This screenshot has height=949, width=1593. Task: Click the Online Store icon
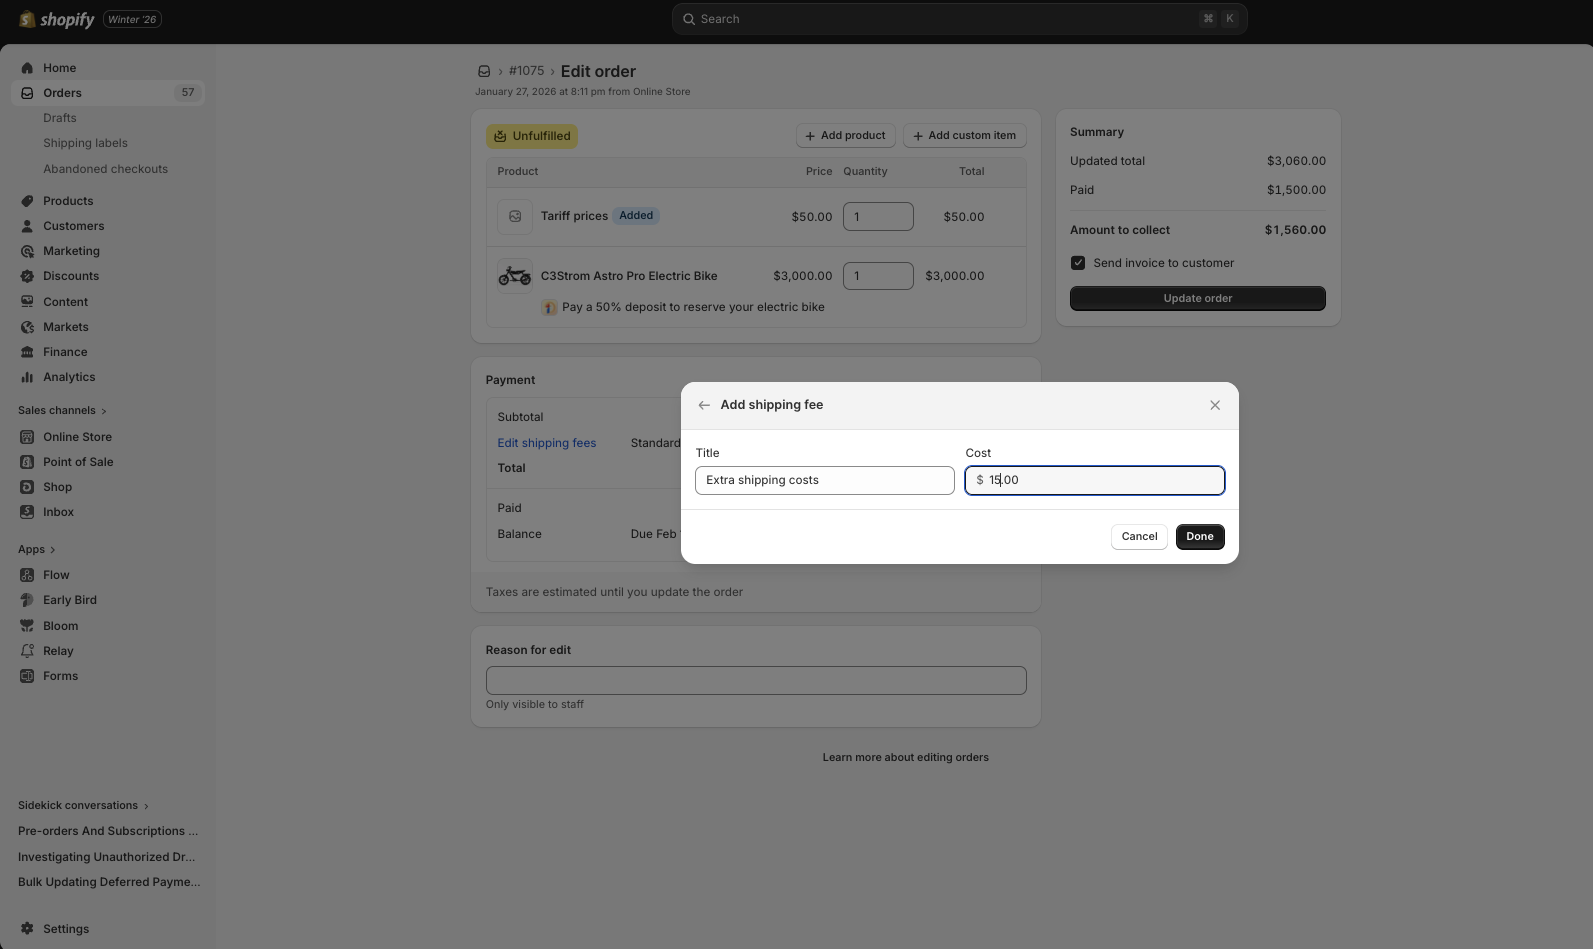tap(27, 437)
